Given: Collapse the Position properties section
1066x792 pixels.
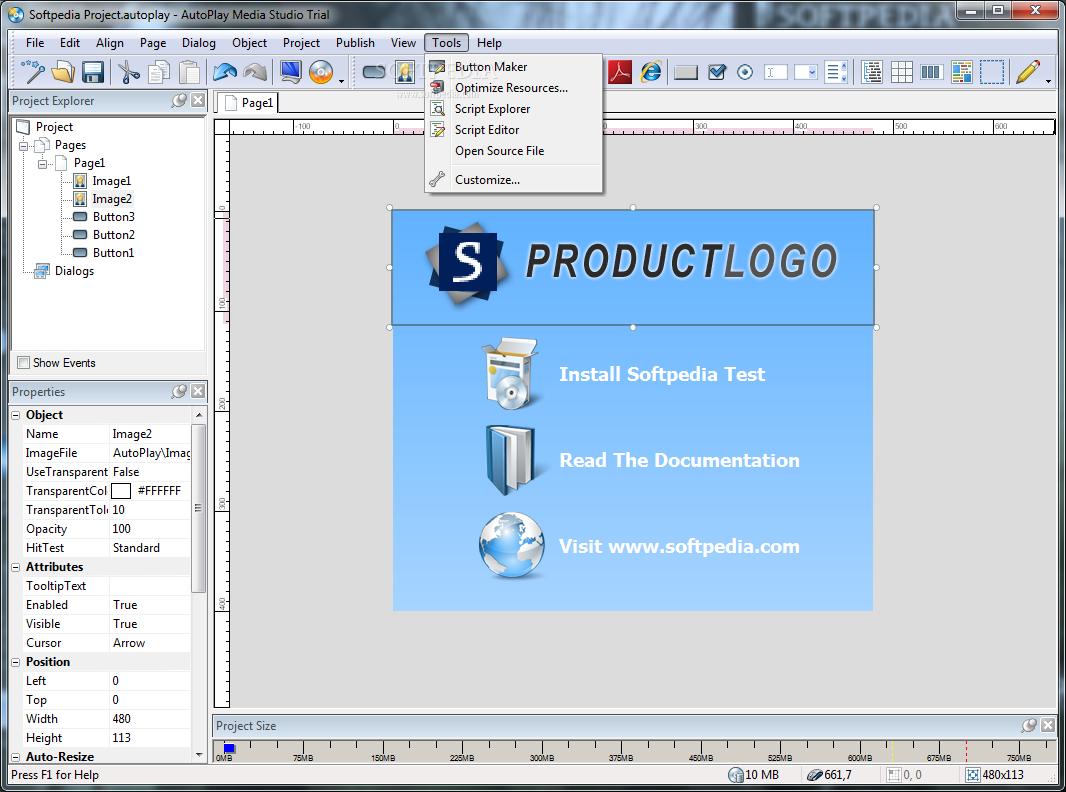Looking at the screenshot, I should pyautogui.click(x=16, y=662).
